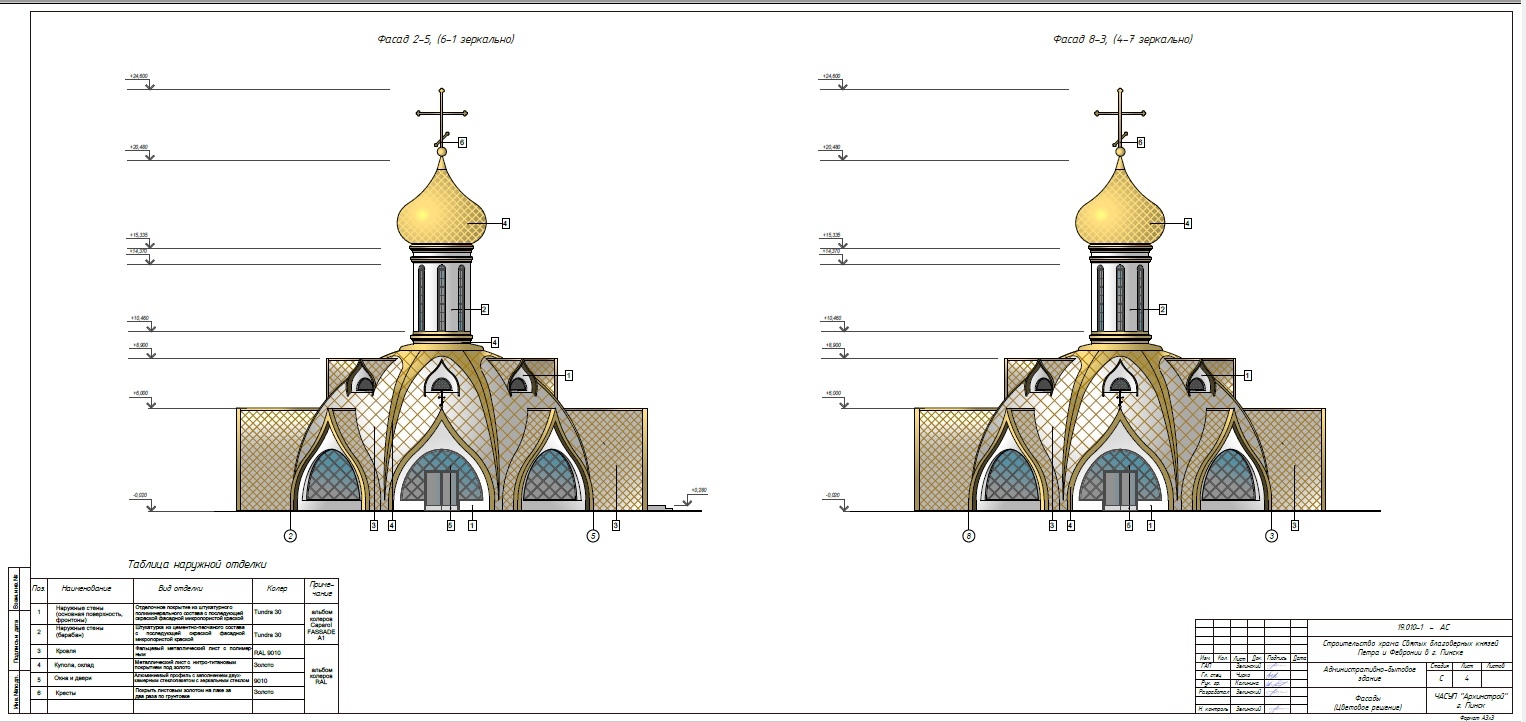Image resolution: width=1526 pixels, height=722 pixels.
Task: Click the 'Вид отделки' table header
Action: point(191,589)
